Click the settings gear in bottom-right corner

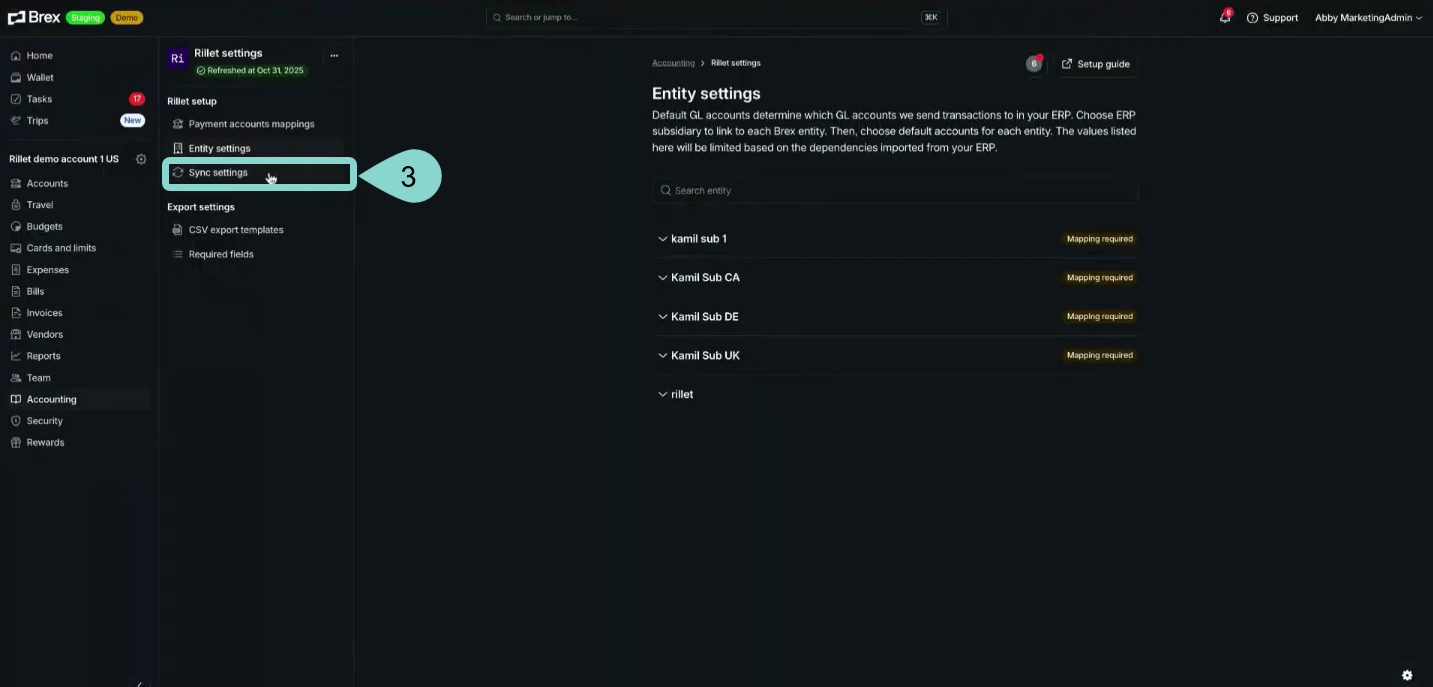1406,675
